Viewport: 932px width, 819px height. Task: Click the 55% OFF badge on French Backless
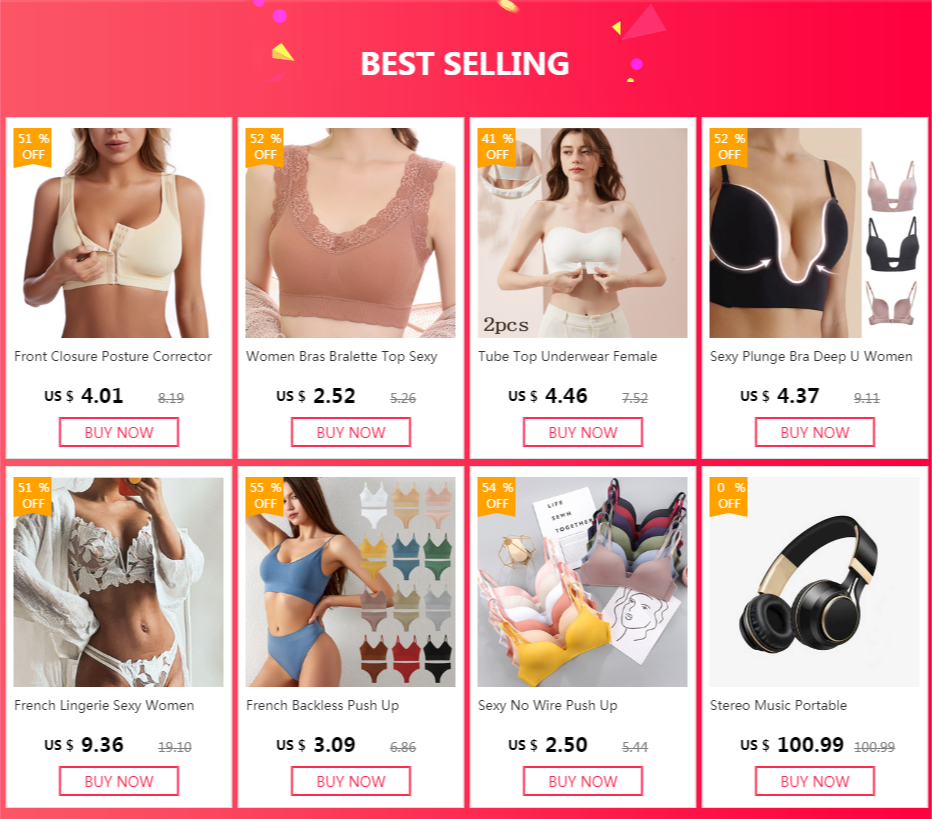(x=265, y=496)
